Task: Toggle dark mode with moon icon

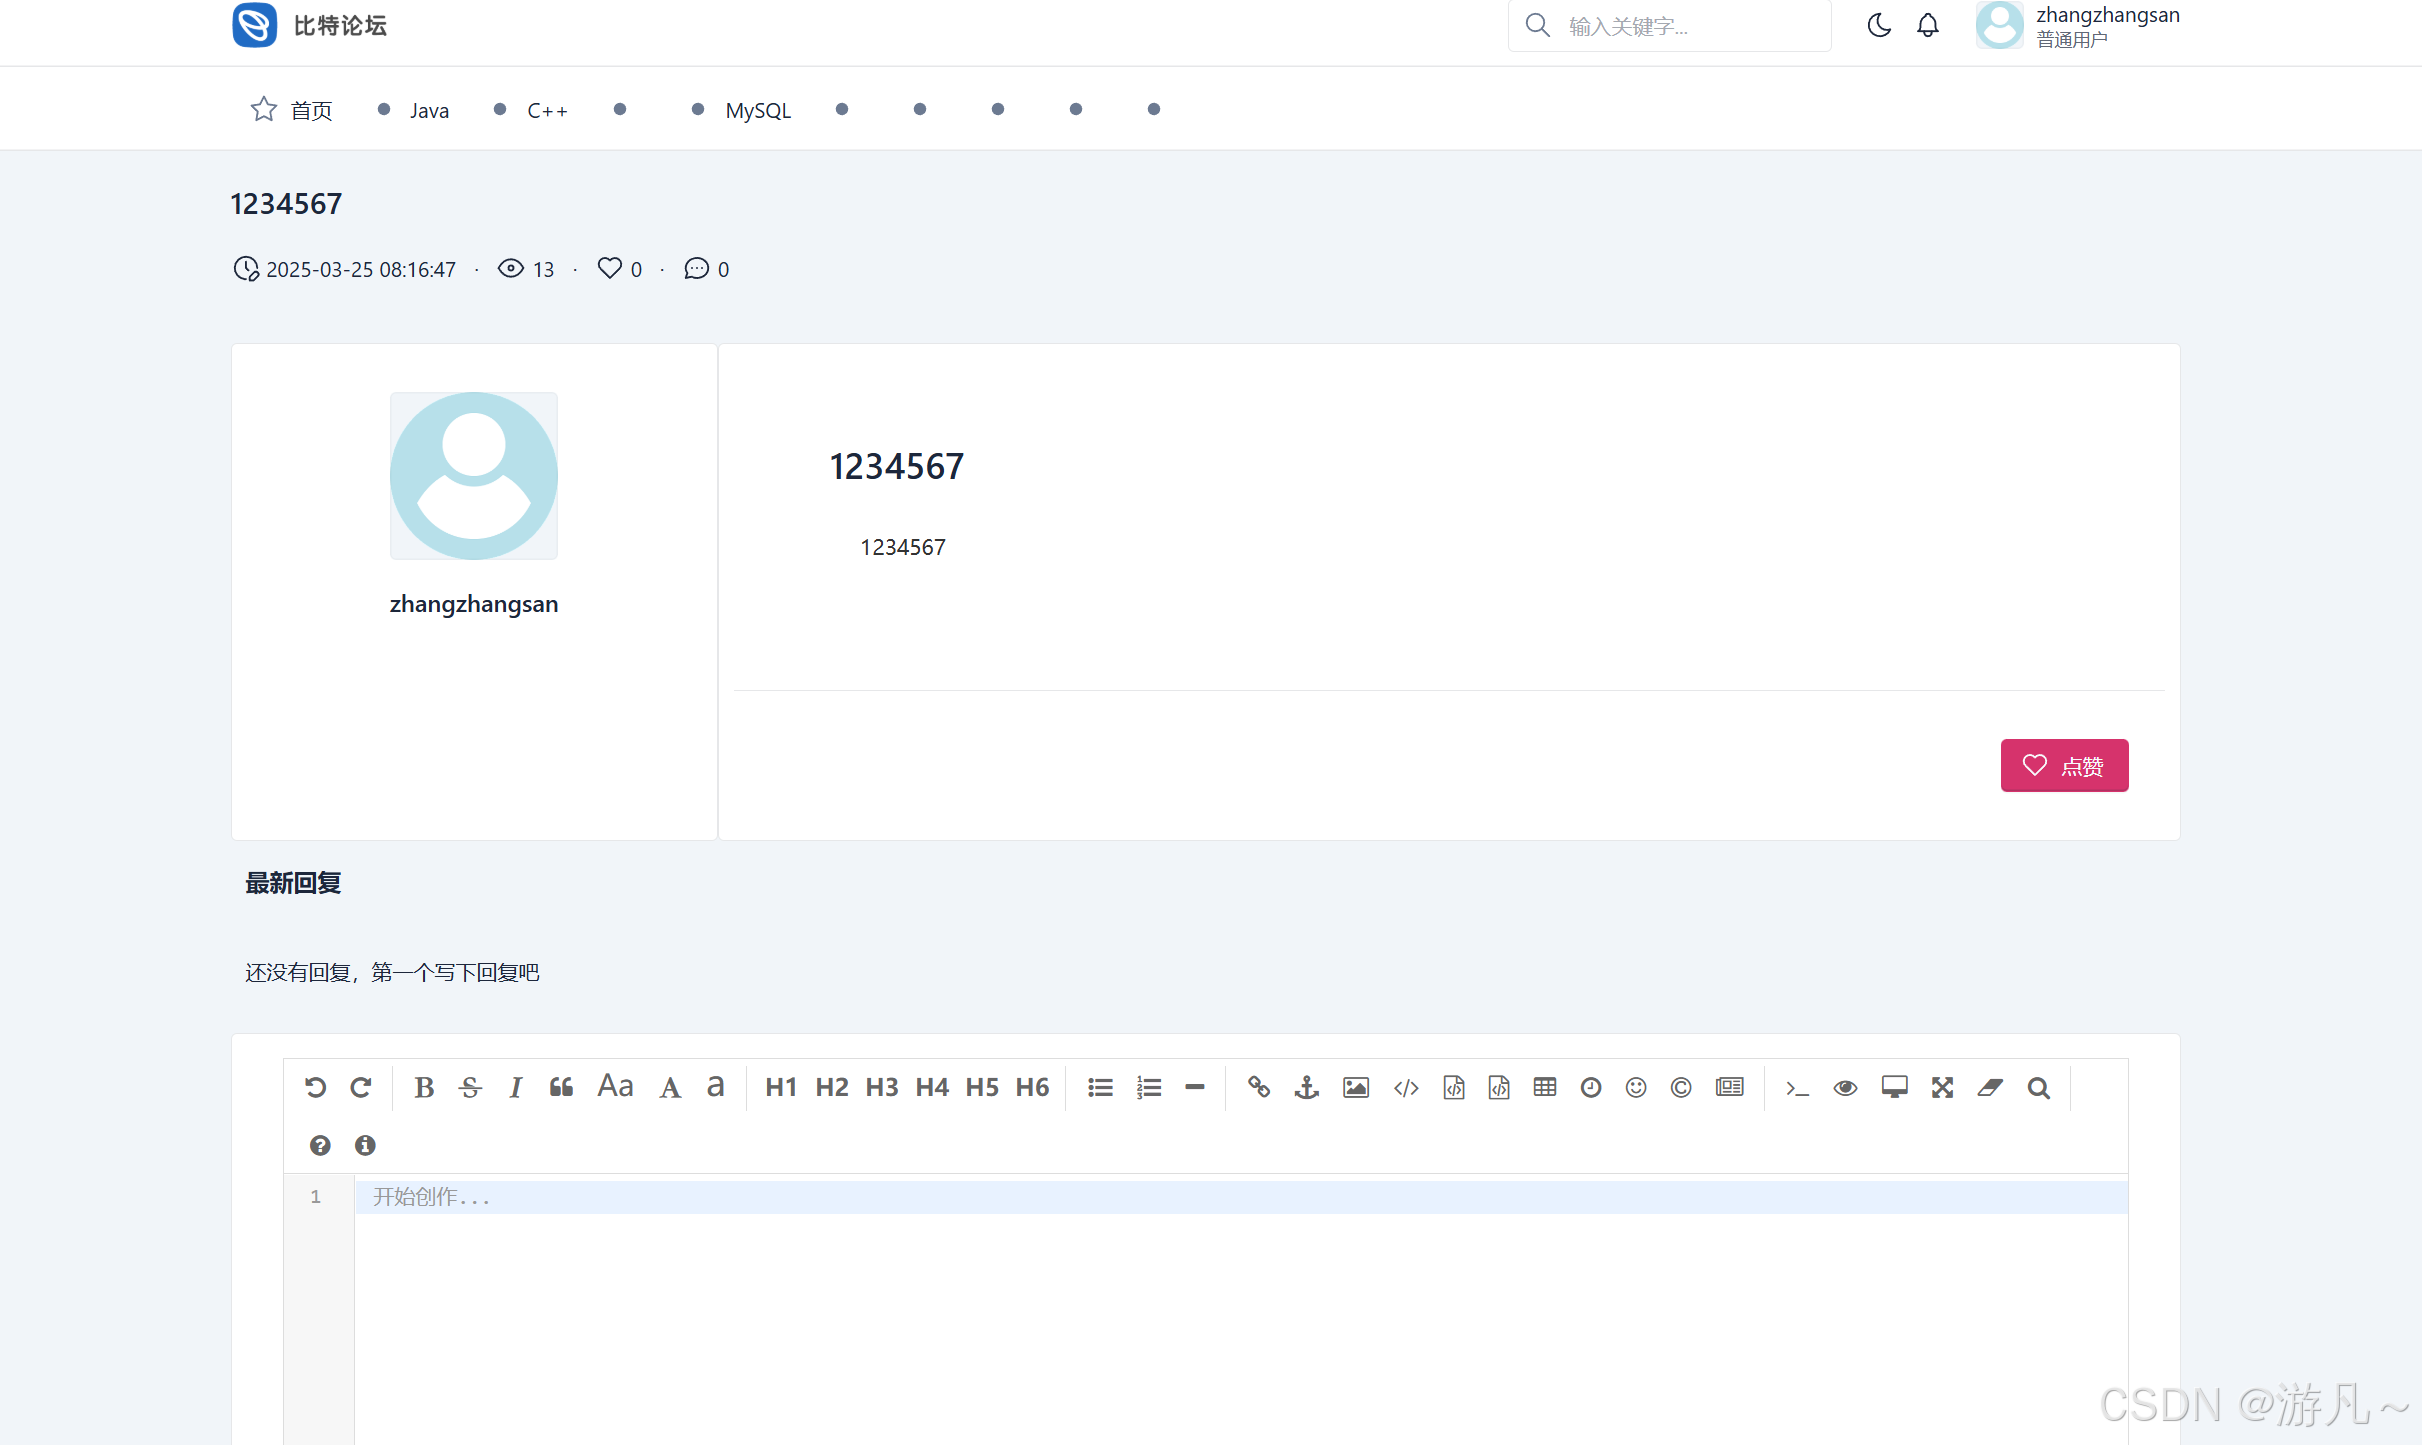Action: pyautogui.click(x=1879, y=26)
